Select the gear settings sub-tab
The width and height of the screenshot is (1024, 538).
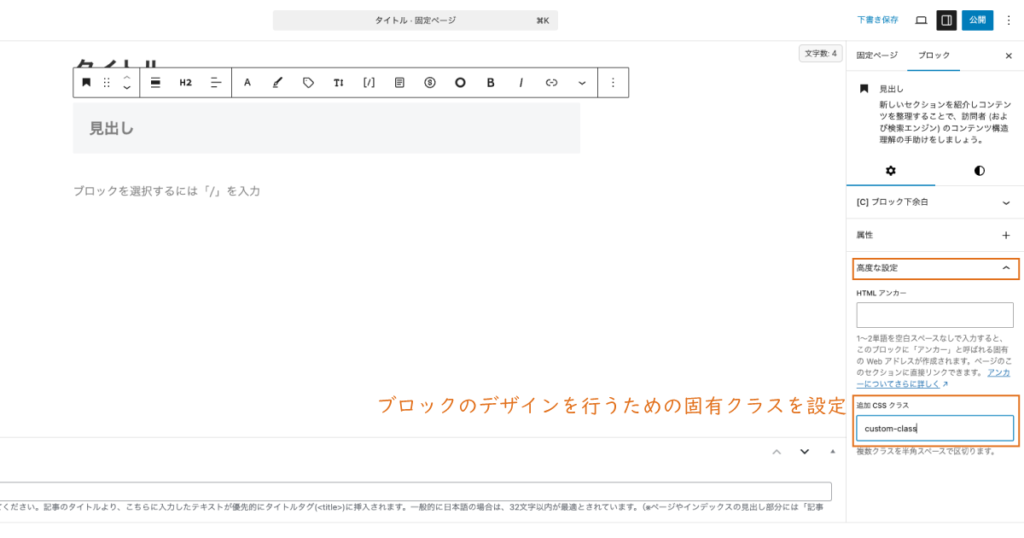891,170
